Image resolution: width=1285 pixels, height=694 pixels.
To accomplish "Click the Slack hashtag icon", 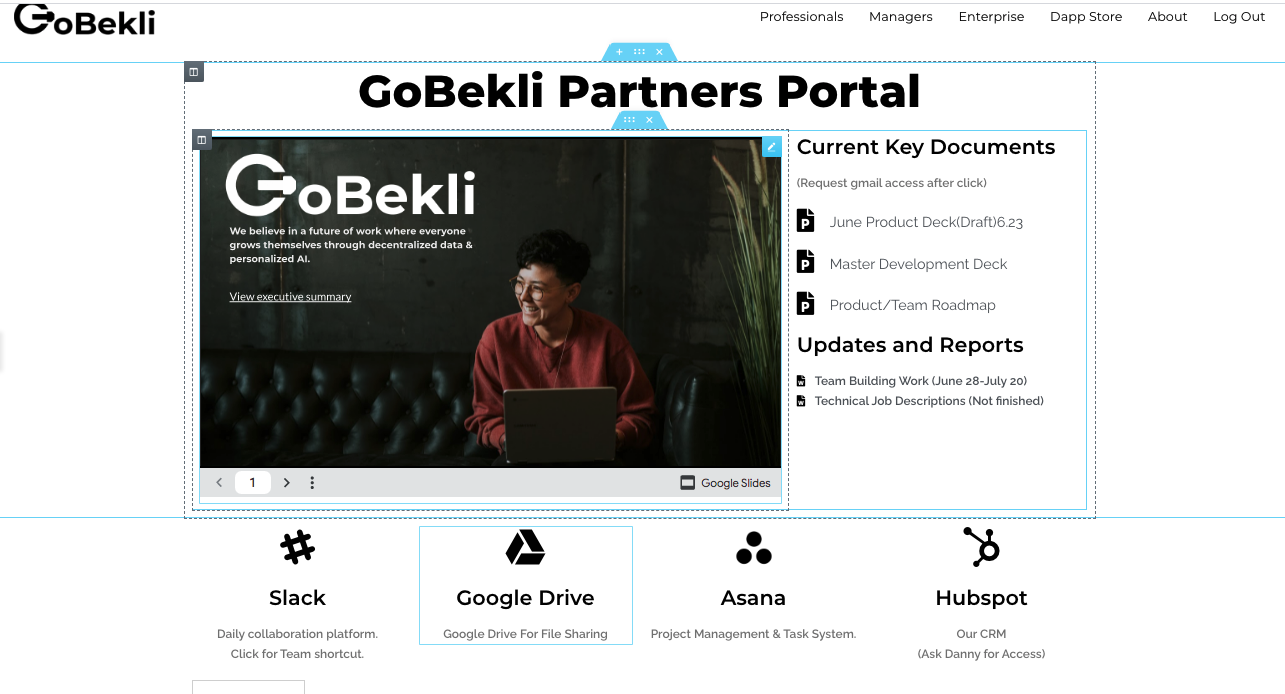I will pyautogui.click(x=297, y=547).
